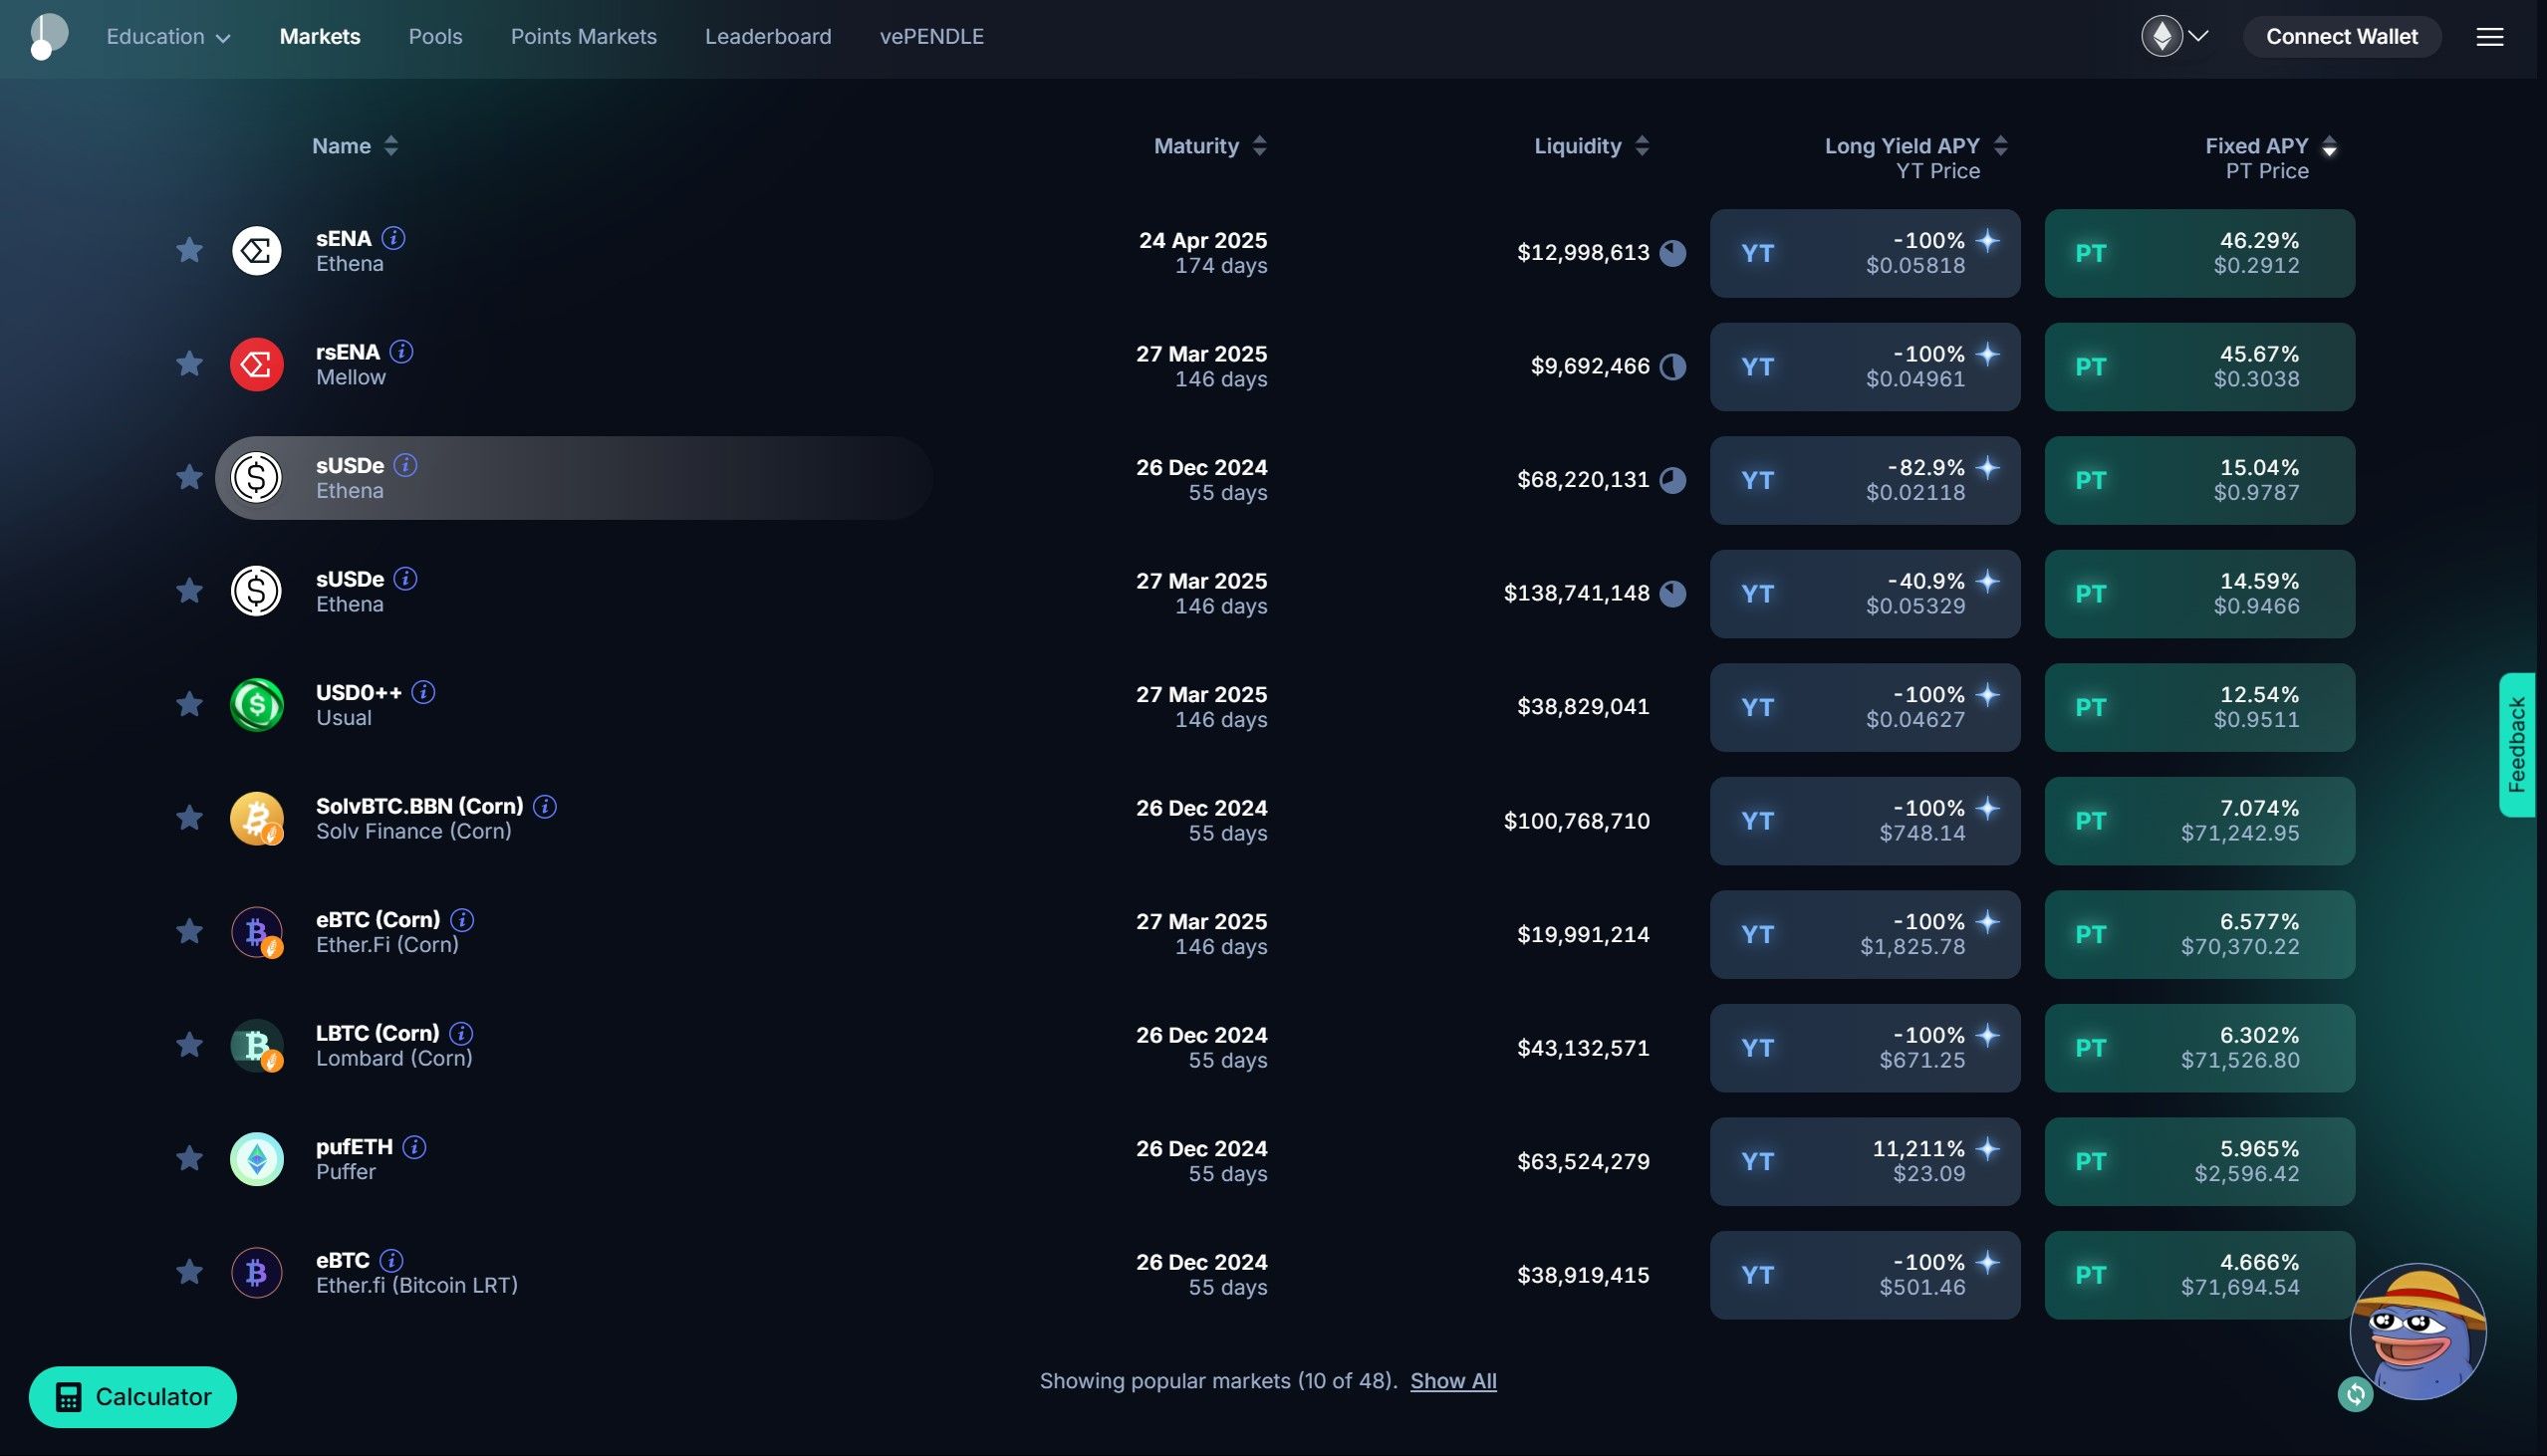Screen dimensions: 2547x1456
Task: Open the Feedback side tab
Action: tap(2516, 745)
